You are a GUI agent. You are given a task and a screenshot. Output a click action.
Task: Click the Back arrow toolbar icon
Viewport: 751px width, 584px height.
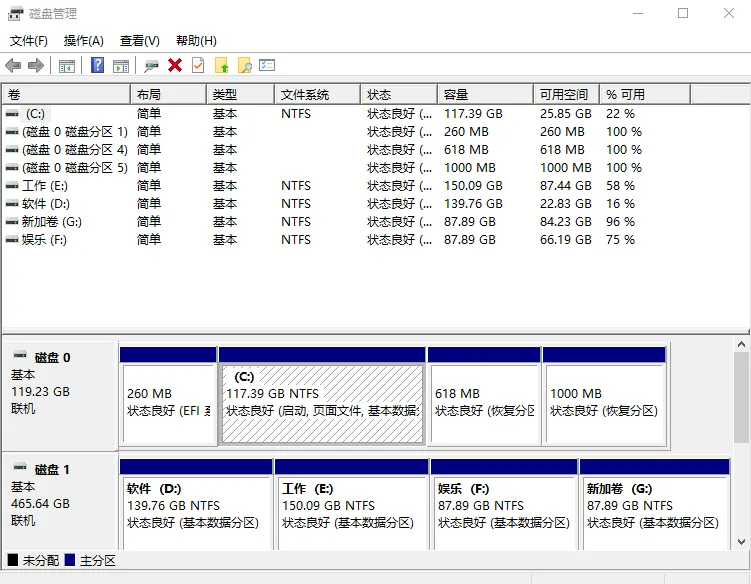click(13, 65)
